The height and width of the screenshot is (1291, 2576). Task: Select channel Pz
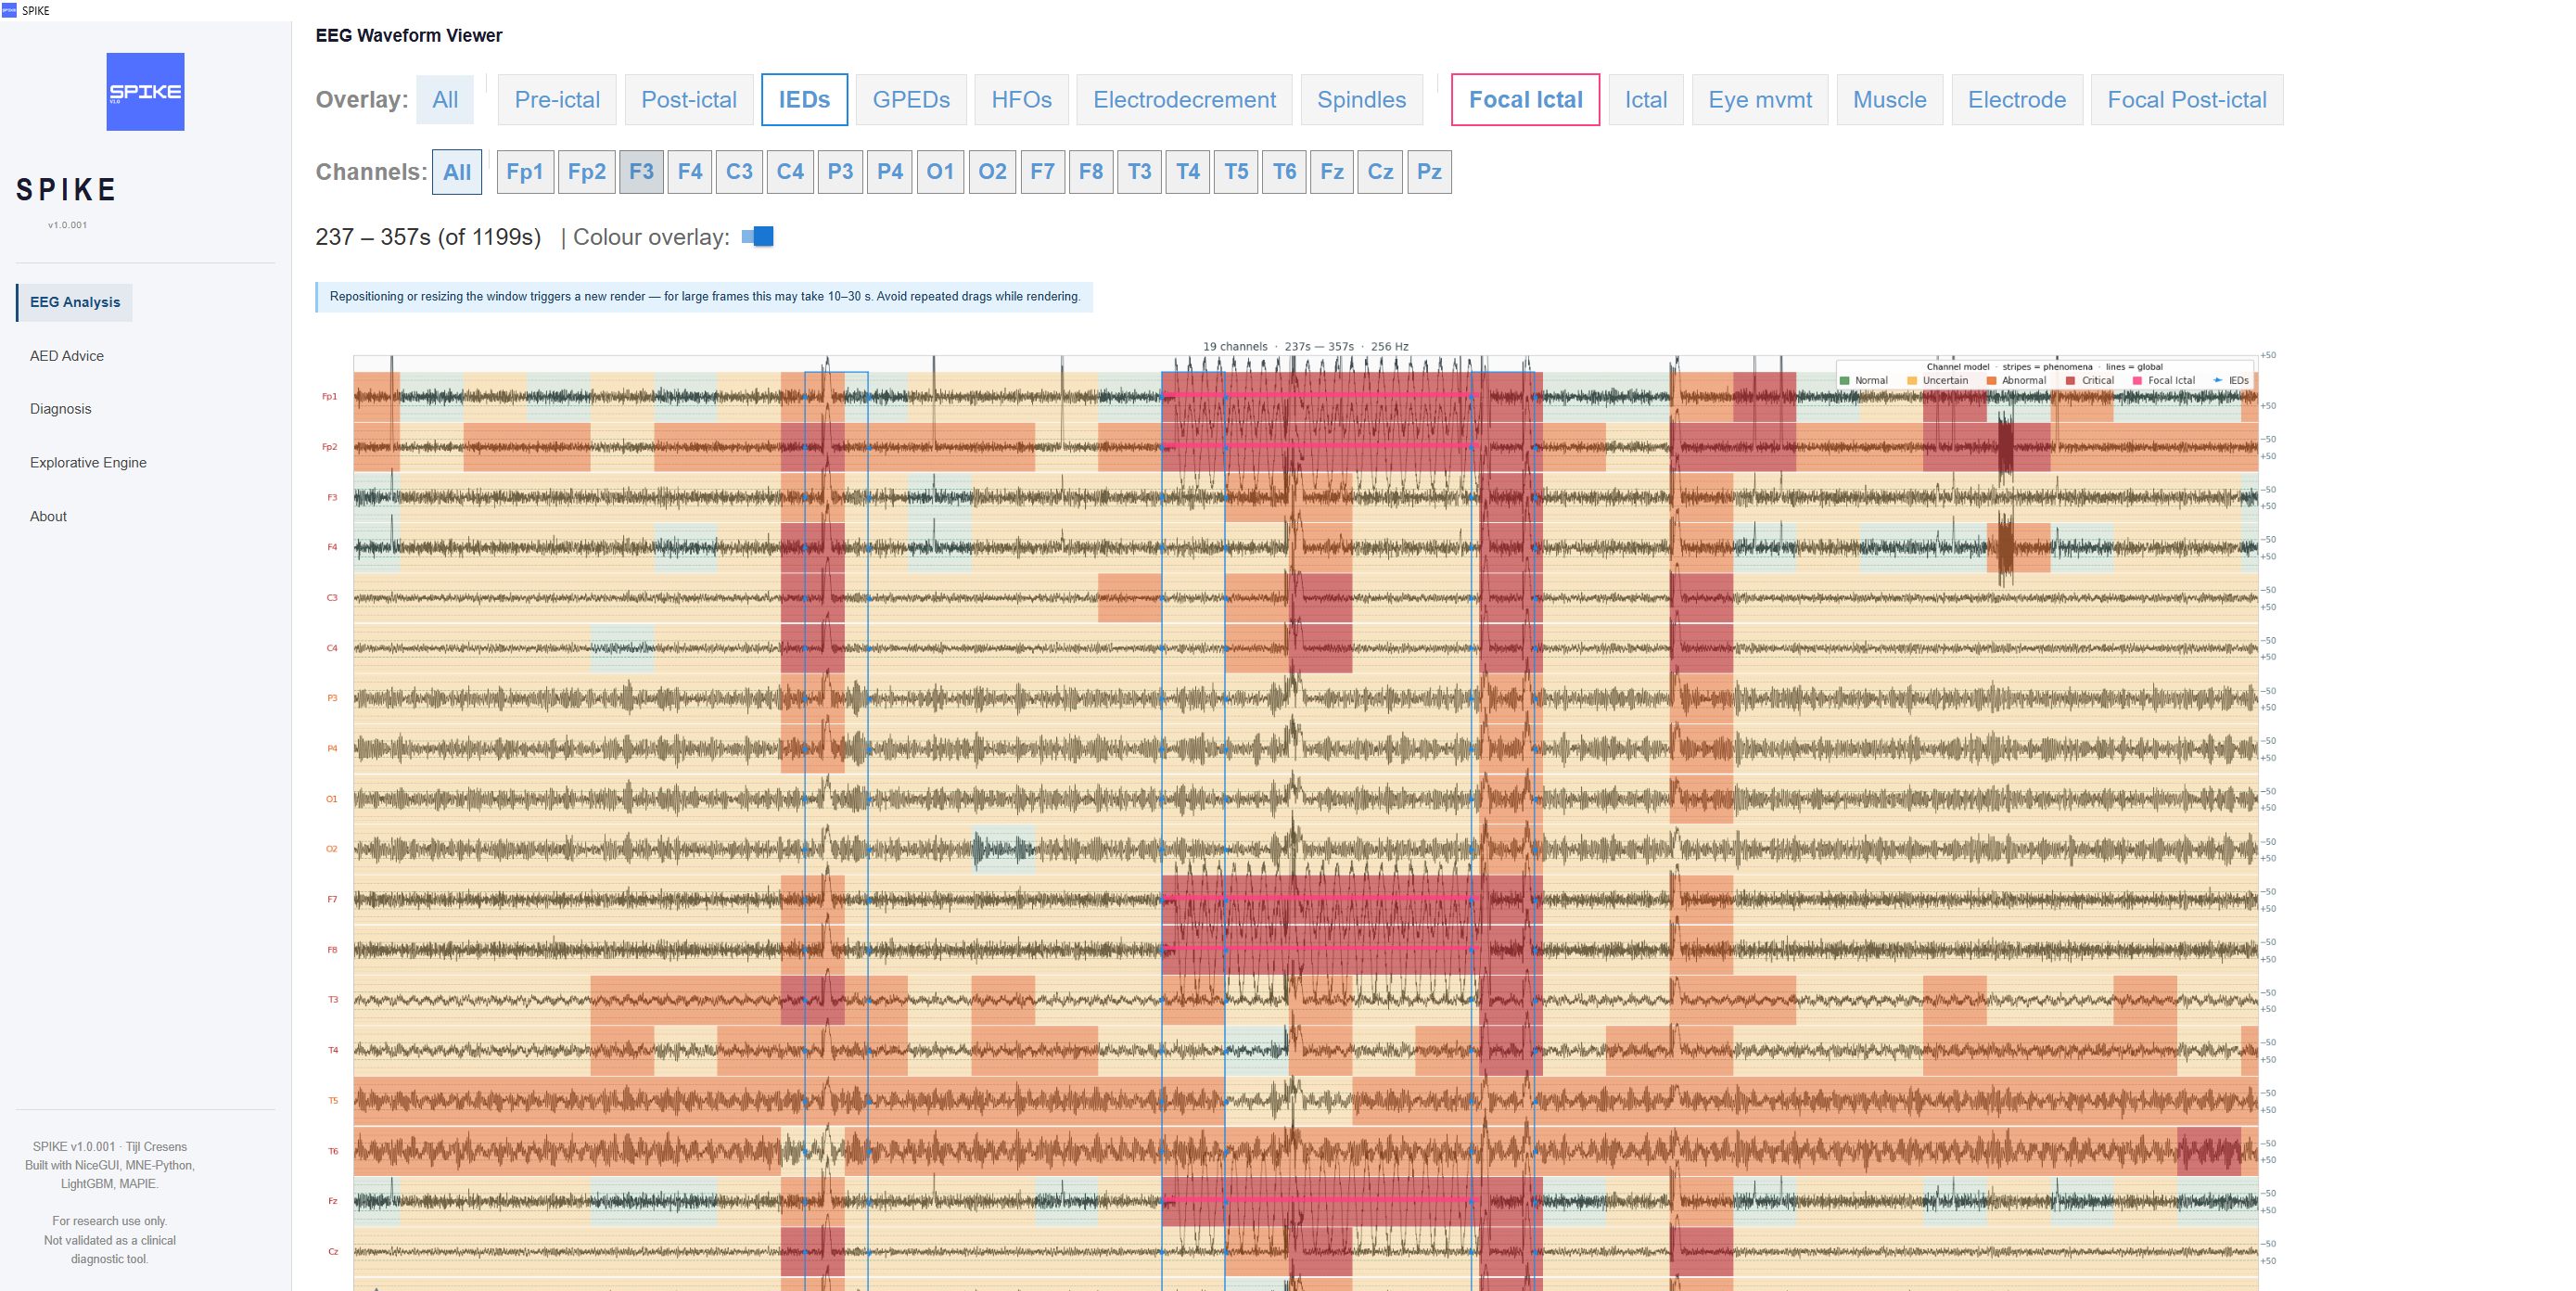(x=1430, y=172)
